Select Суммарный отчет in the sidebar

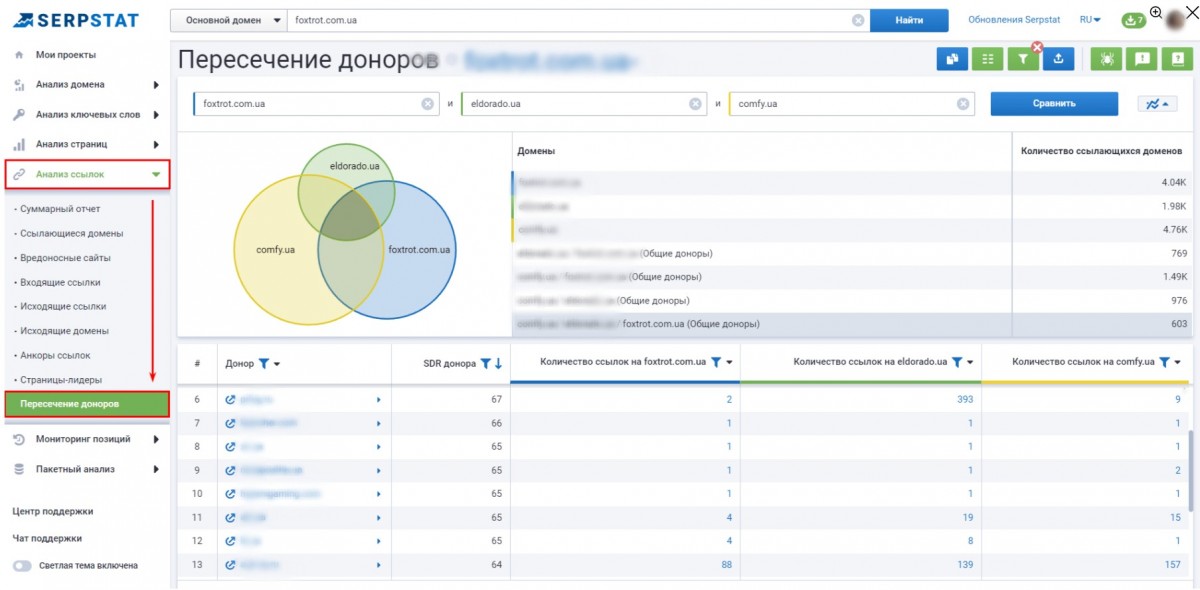click(x=60, y=209)
